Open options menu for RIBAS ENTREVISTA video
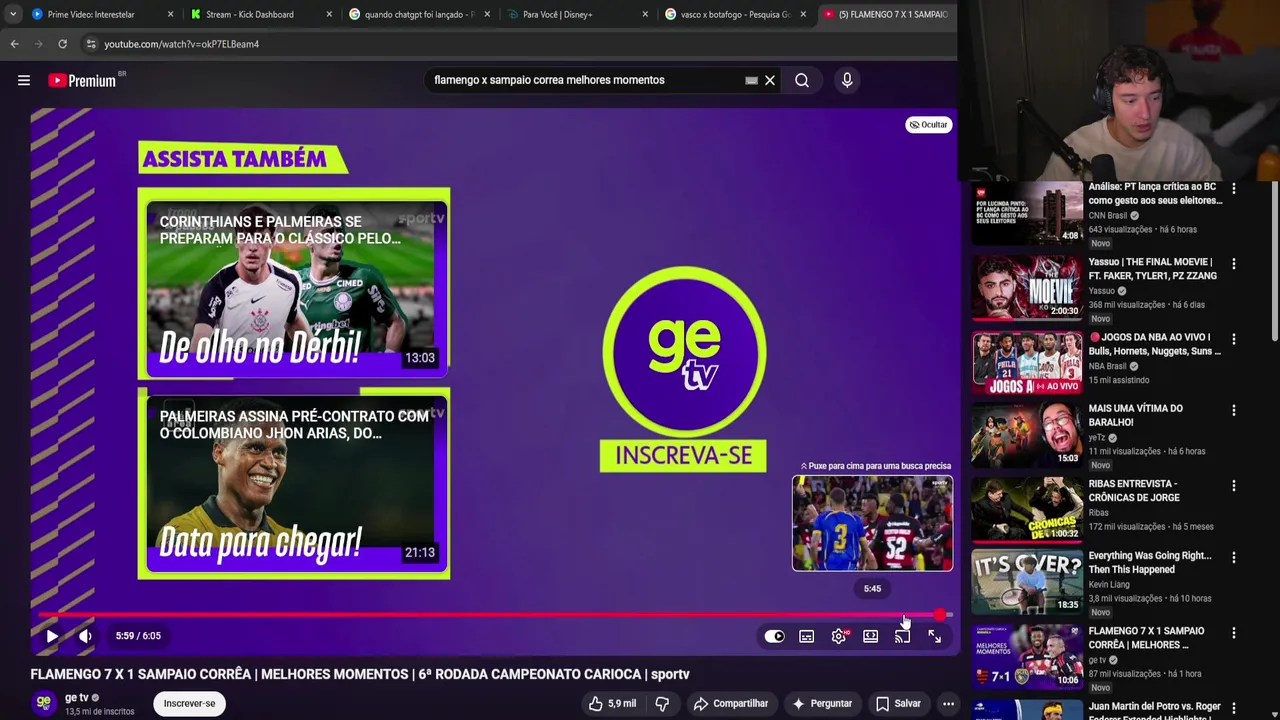Image resolution: width=1280 pixels, height=720 pixels. click(1233, 485)
